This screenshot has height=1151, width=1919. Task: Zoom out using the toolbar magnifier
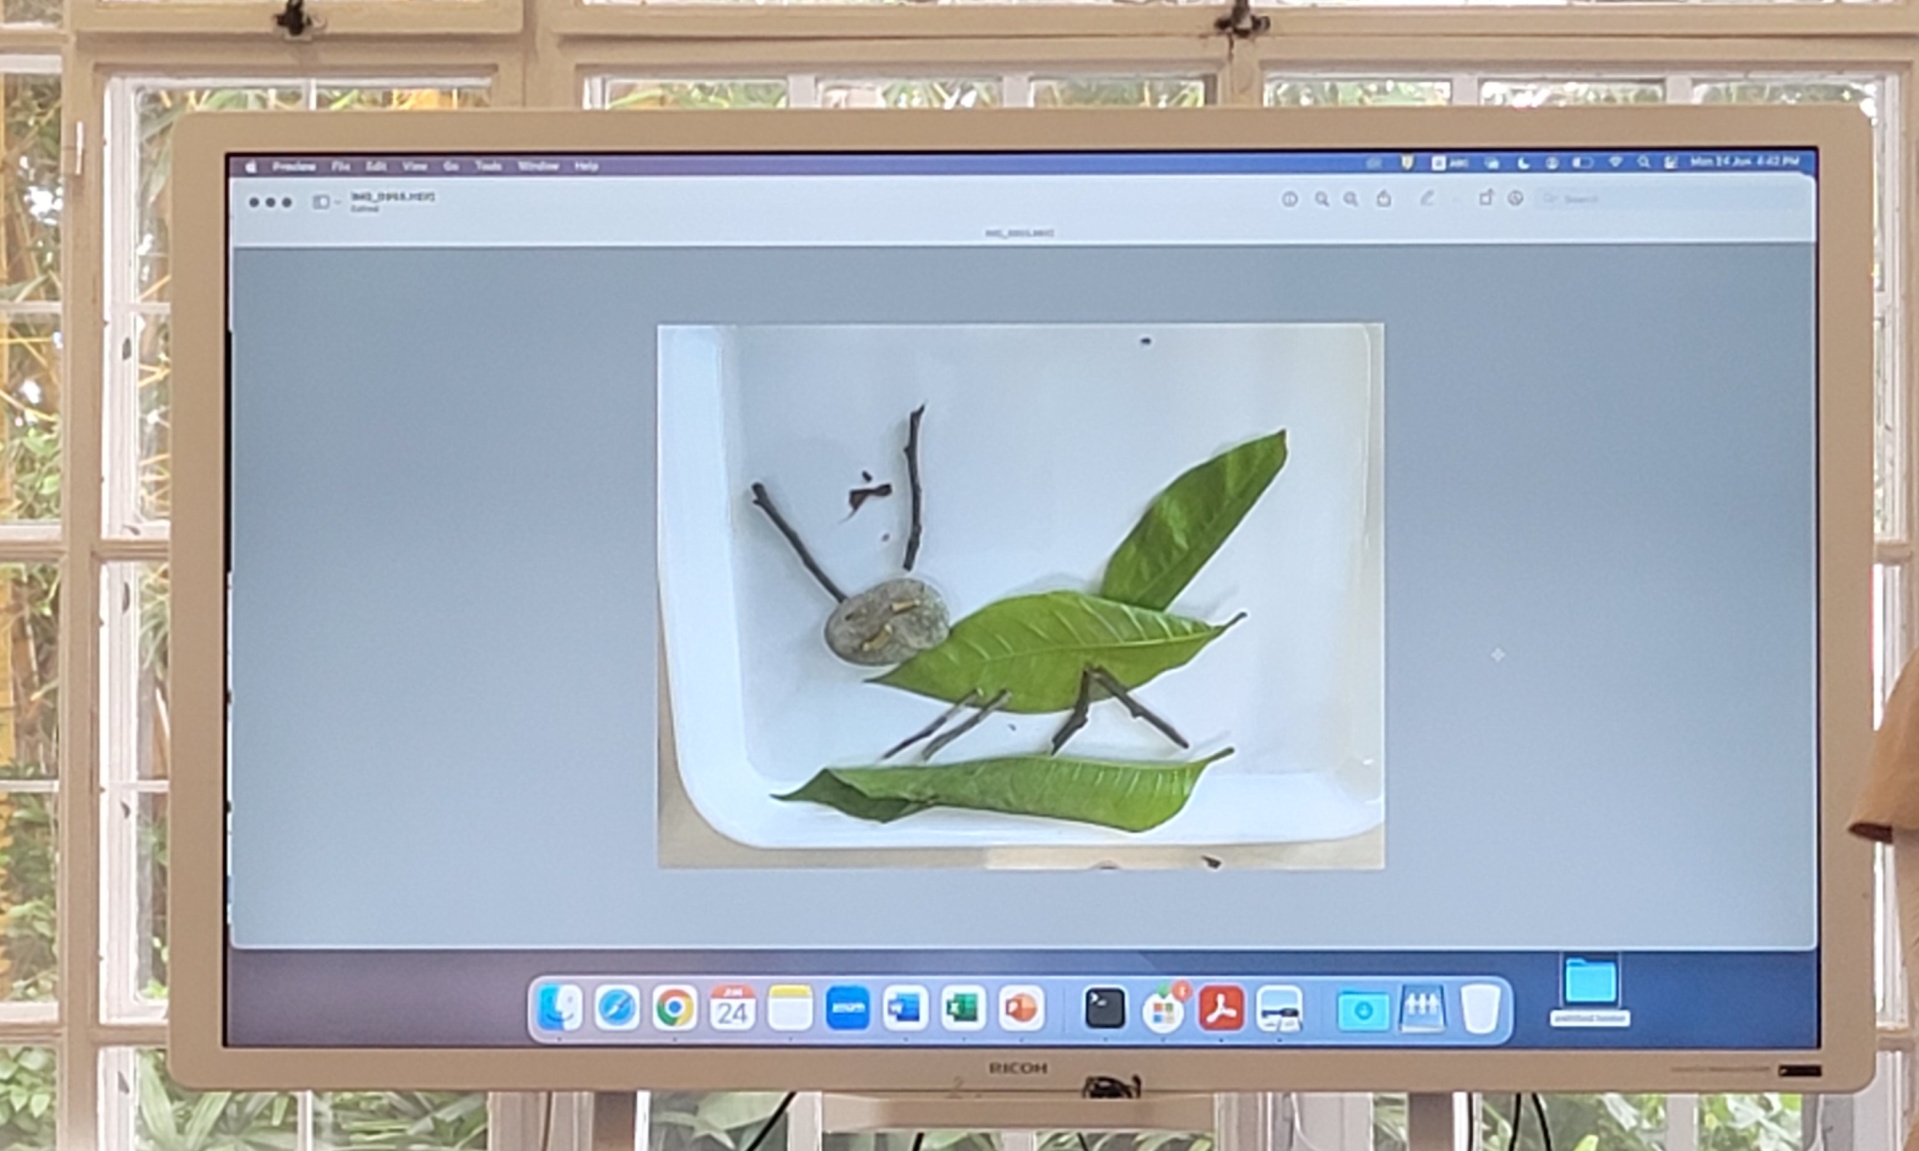(x=1321, y=200)
